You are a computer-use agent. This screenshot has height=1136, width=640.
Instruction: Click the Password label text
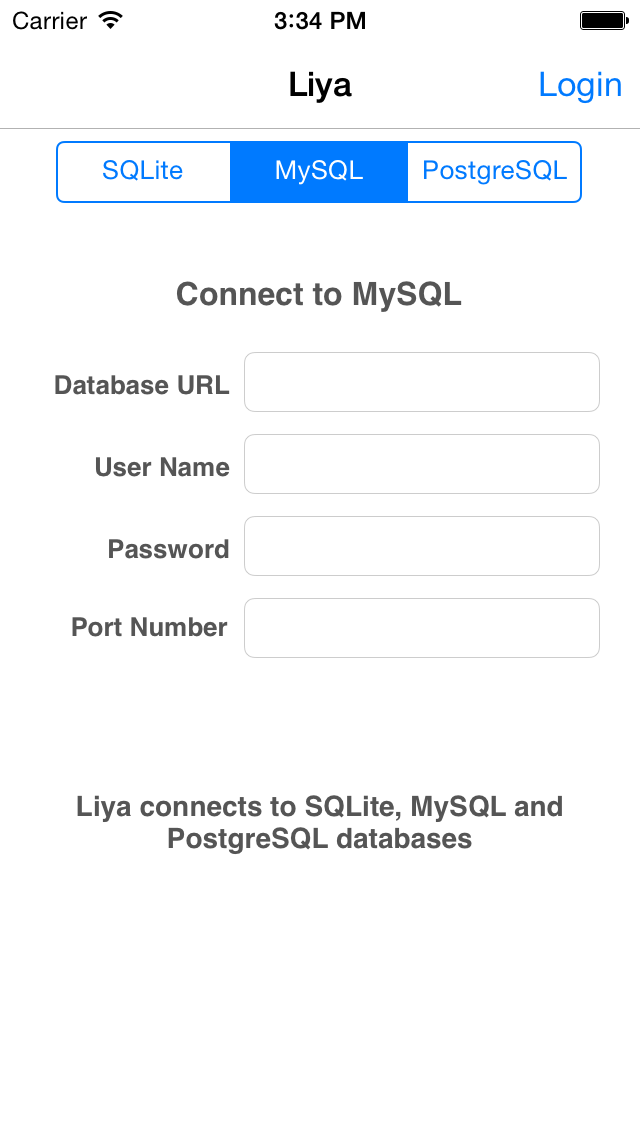point(168,549)
